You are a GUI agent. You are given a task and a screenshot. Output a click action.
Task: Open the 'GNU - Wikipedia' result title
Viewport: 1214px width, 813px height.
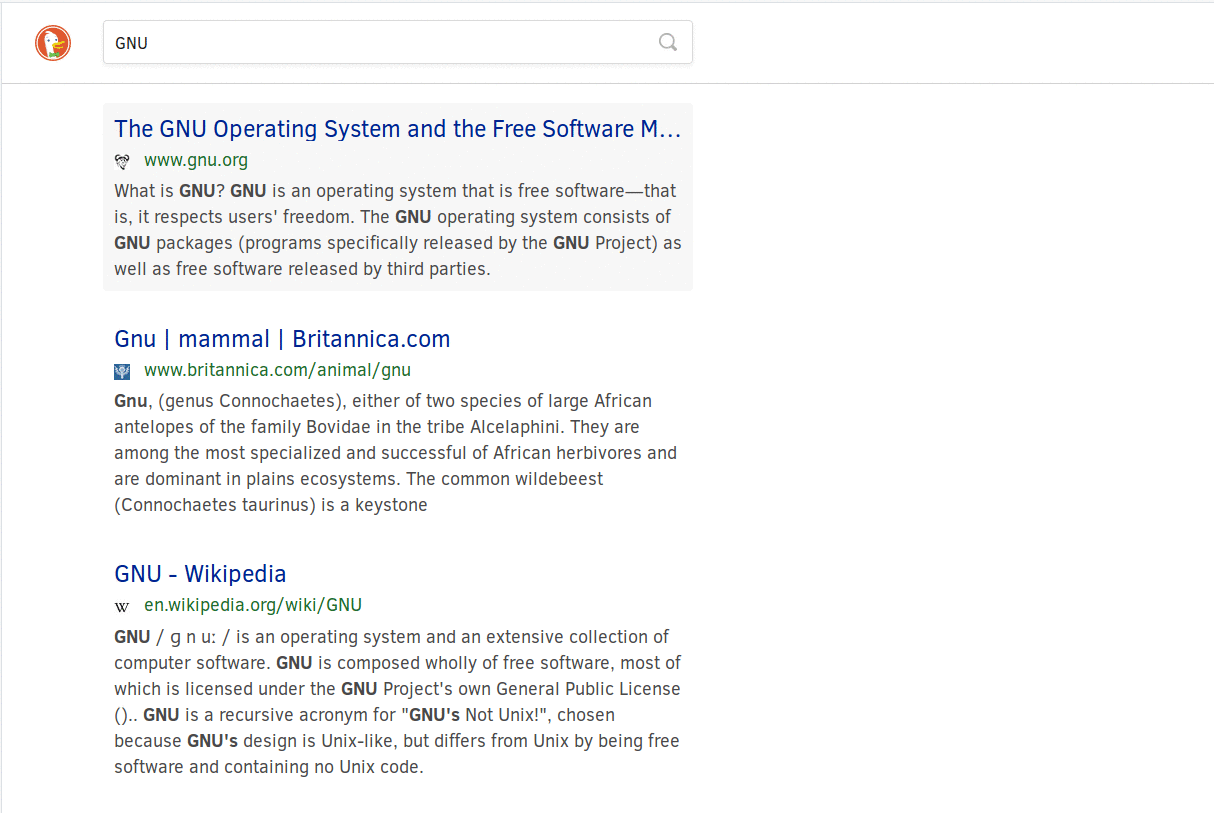pos(200,574)
